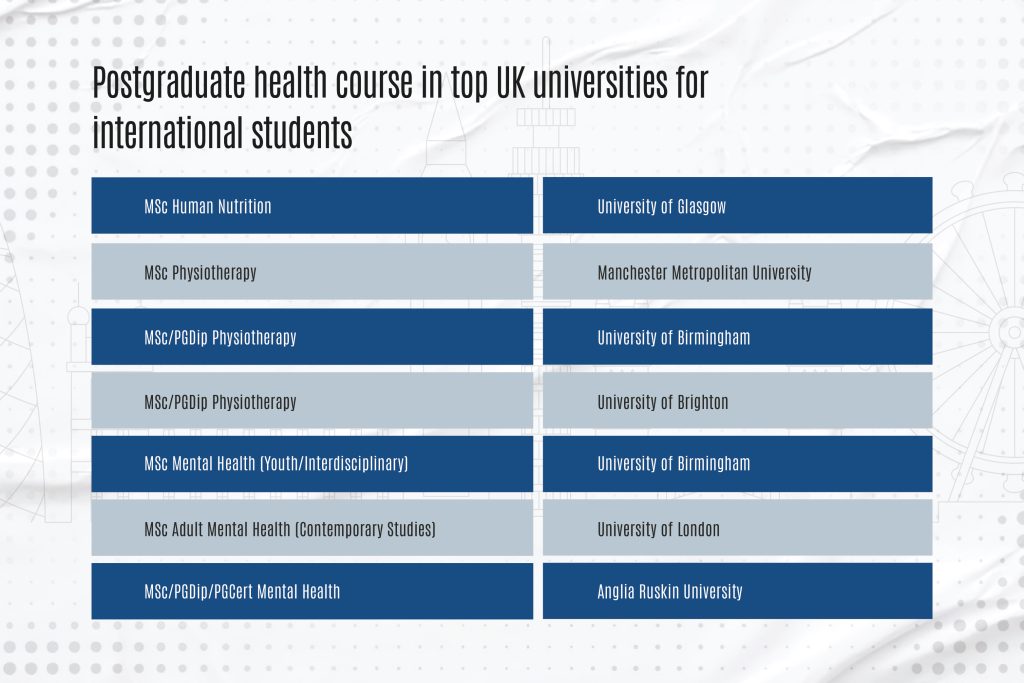
Task: Click the words 'international students' in title
Action: pyautogui.click(x=222, y=133)
